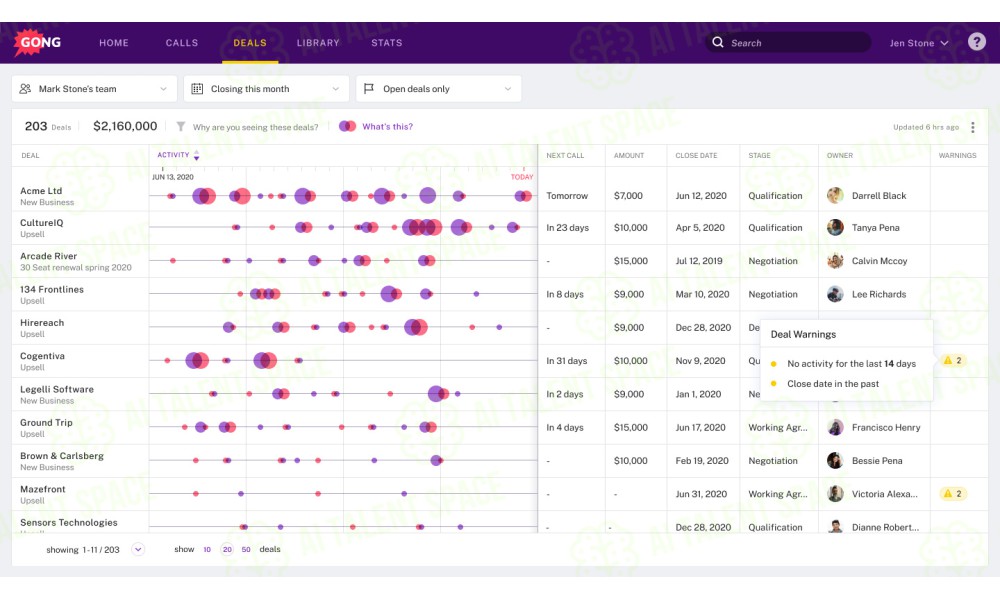Click the JUN 13, 2020 timeline start label

tap(172, 177)
